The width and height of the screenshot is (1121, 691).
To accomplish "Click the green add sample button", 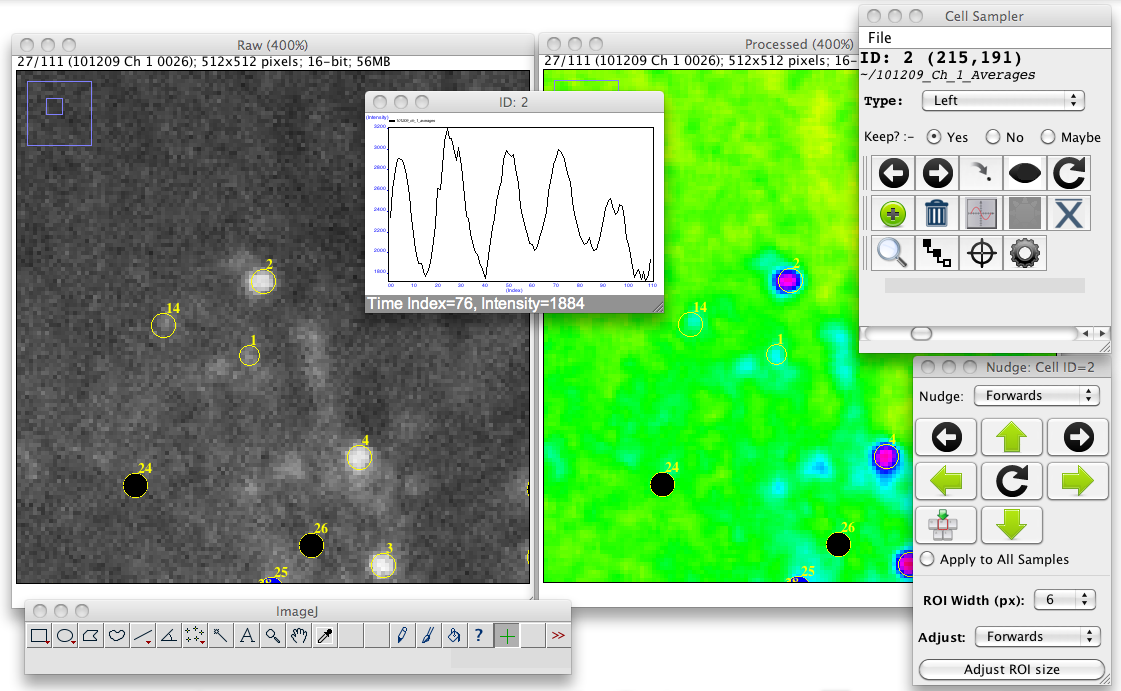I will tap(893, 214).
